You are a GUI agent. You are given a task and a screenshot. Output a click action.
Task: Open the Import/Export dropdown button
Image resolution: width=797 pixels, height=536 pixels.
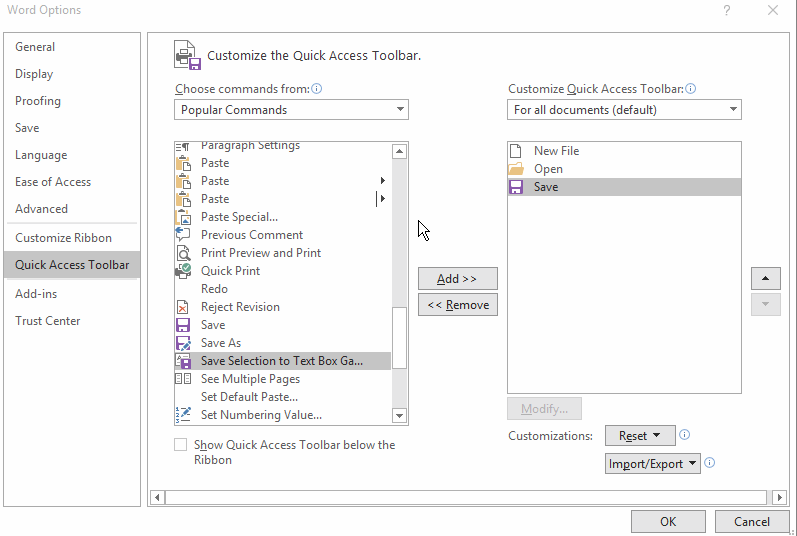pyautogui.click(x=653, y=463)
